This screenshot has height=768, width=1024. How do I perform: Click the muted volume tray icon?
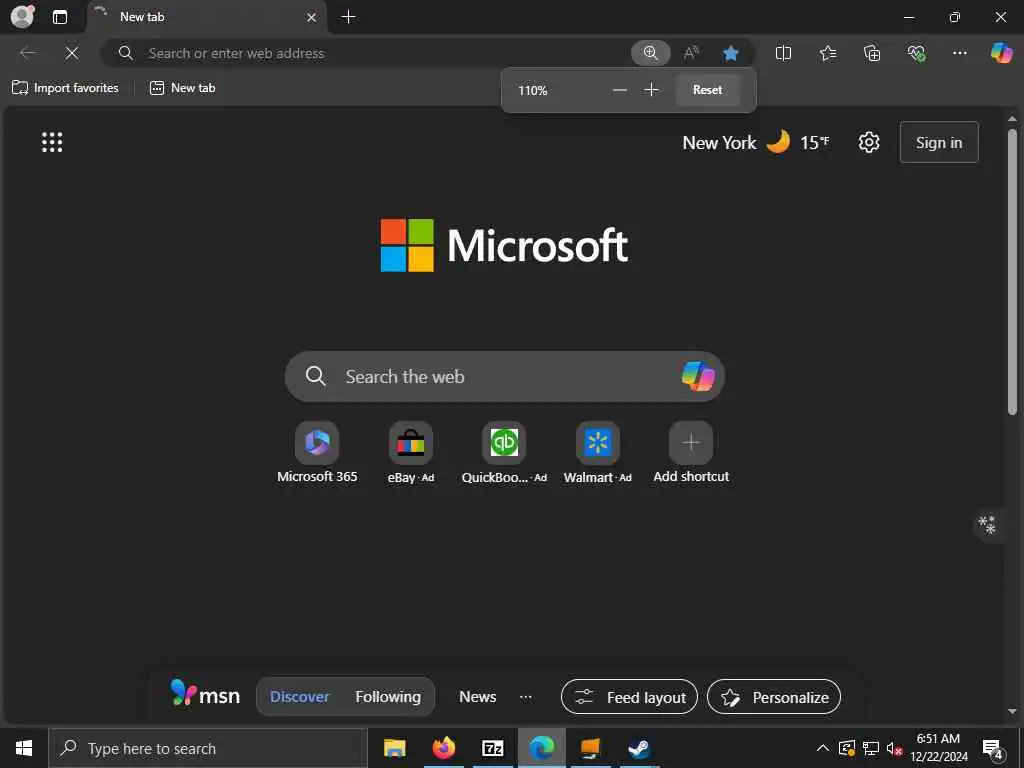point(894,748)
